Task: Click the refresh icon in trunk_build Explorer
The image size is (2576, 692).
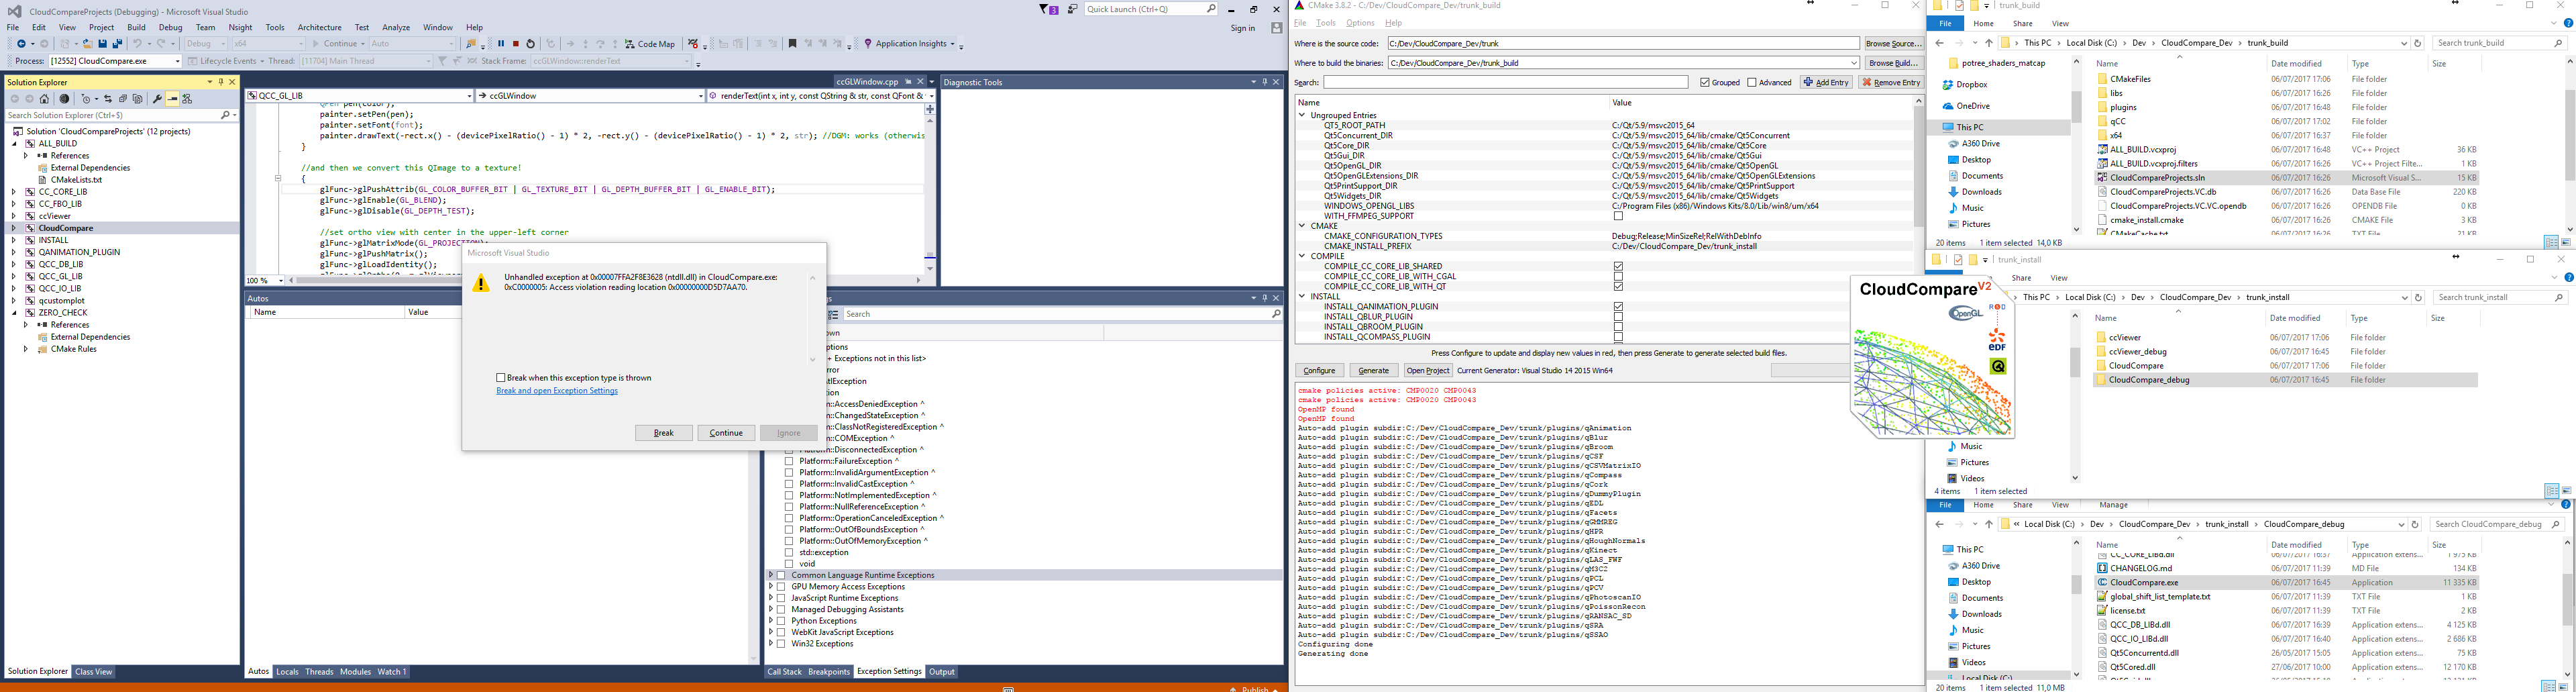Action: tap(2417, 43)
